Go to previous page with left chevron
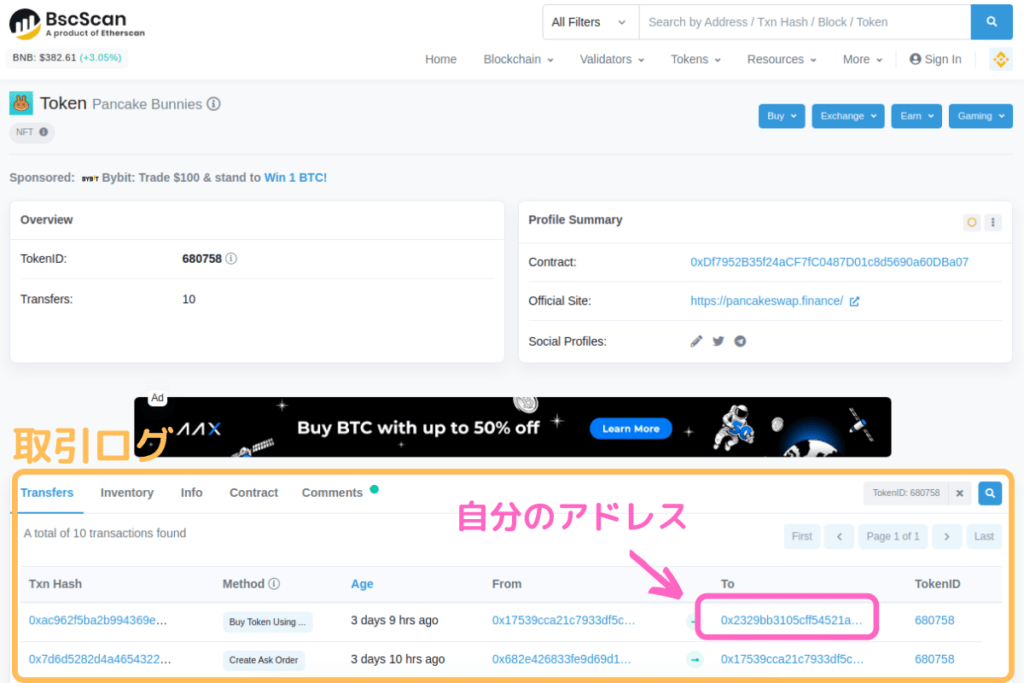 839,537
